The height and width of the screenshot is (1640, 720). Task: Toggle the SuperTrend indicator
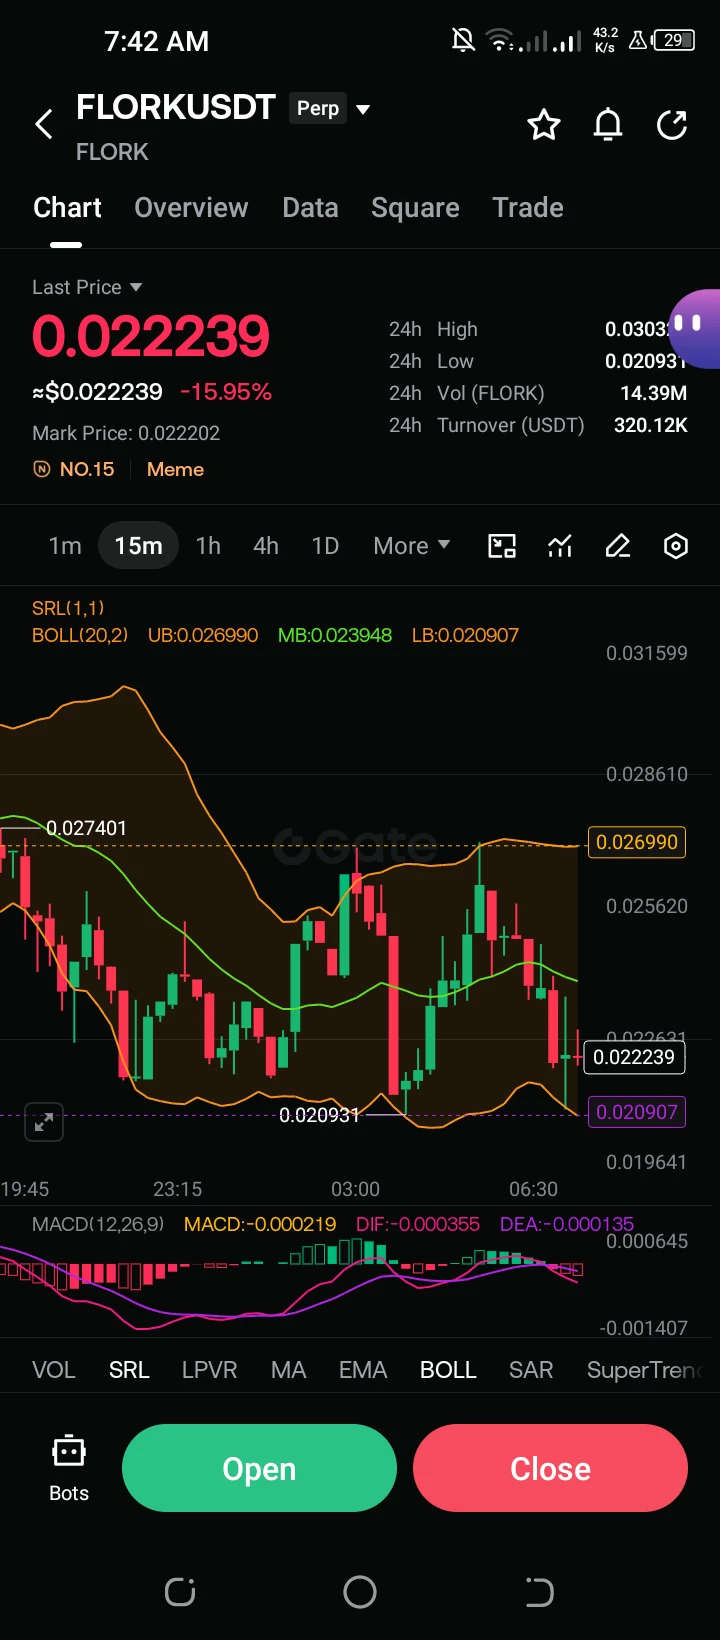645,1370
